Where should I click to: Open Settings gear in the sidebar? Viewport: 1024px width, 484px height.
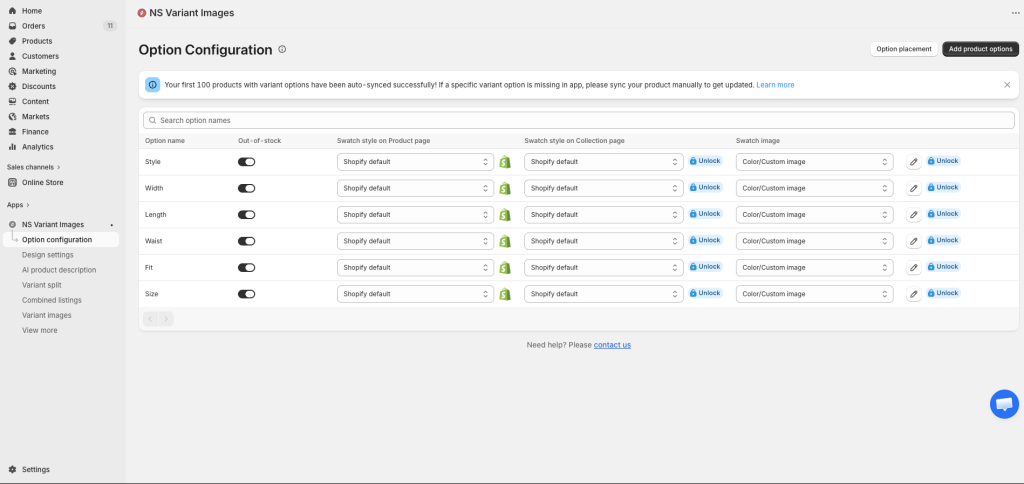13,469
